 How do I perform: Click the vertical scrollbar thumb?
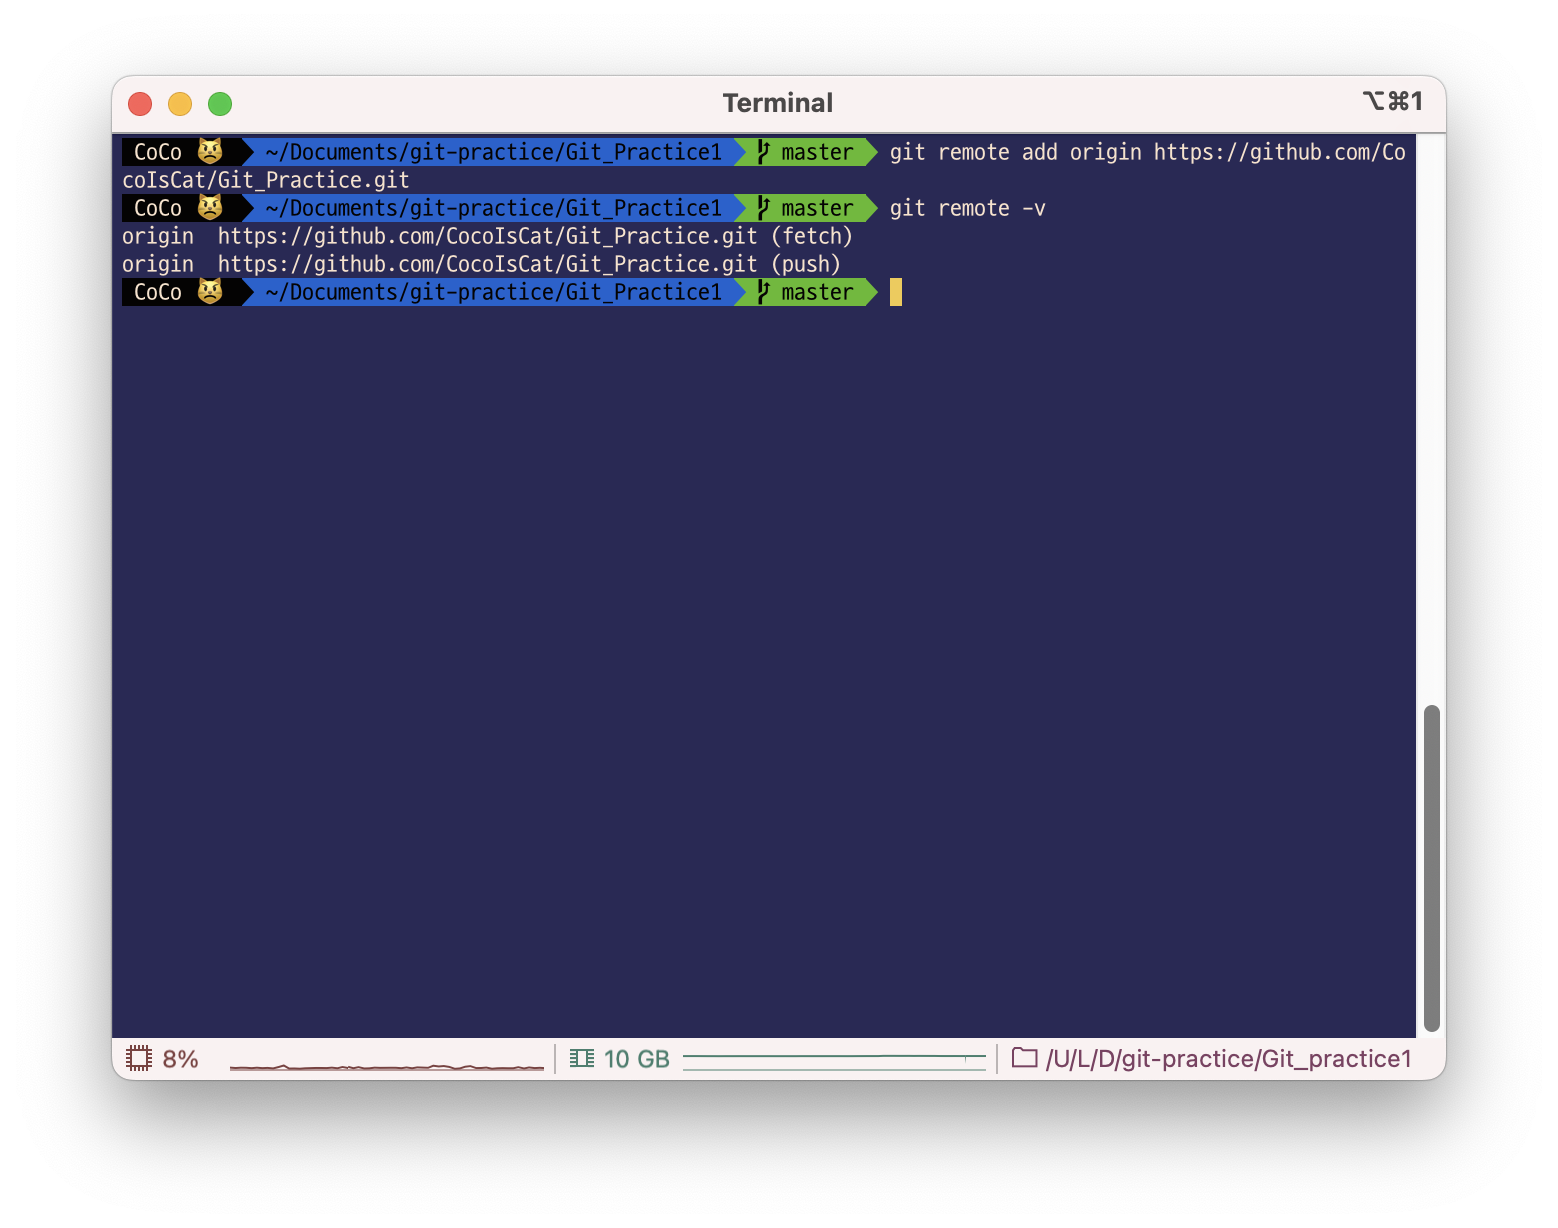pyautogui.click(x=1432, y=868)
